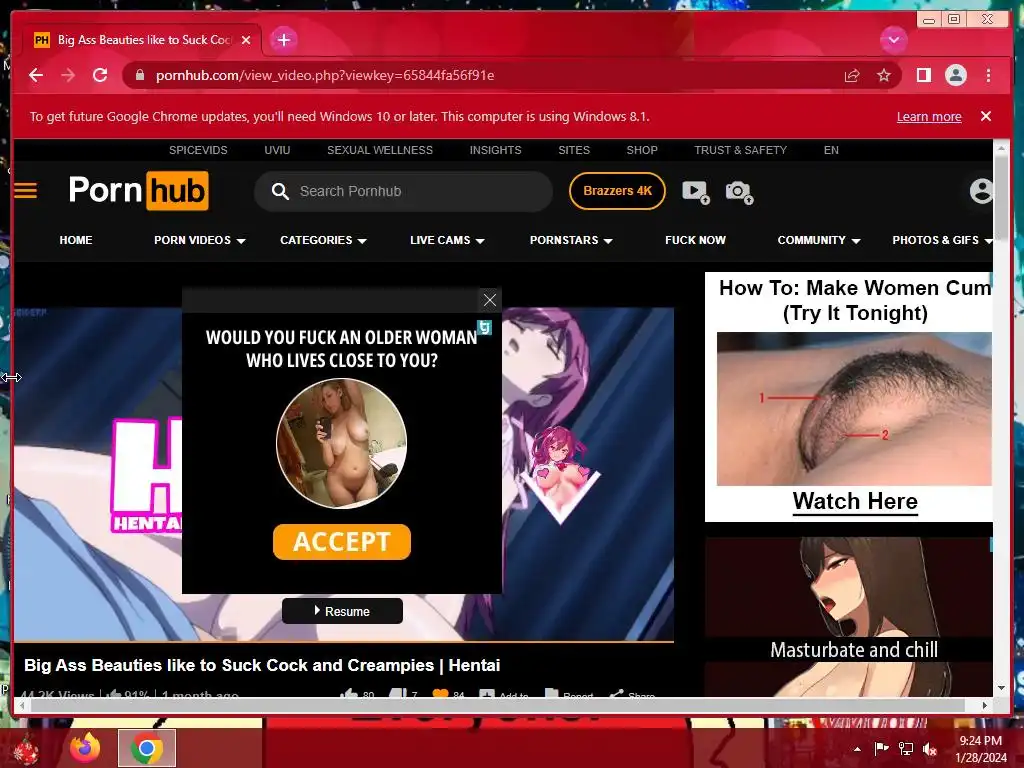
Task: Click the Learn more link in the infobar
Action: click(x=929, y=117)
